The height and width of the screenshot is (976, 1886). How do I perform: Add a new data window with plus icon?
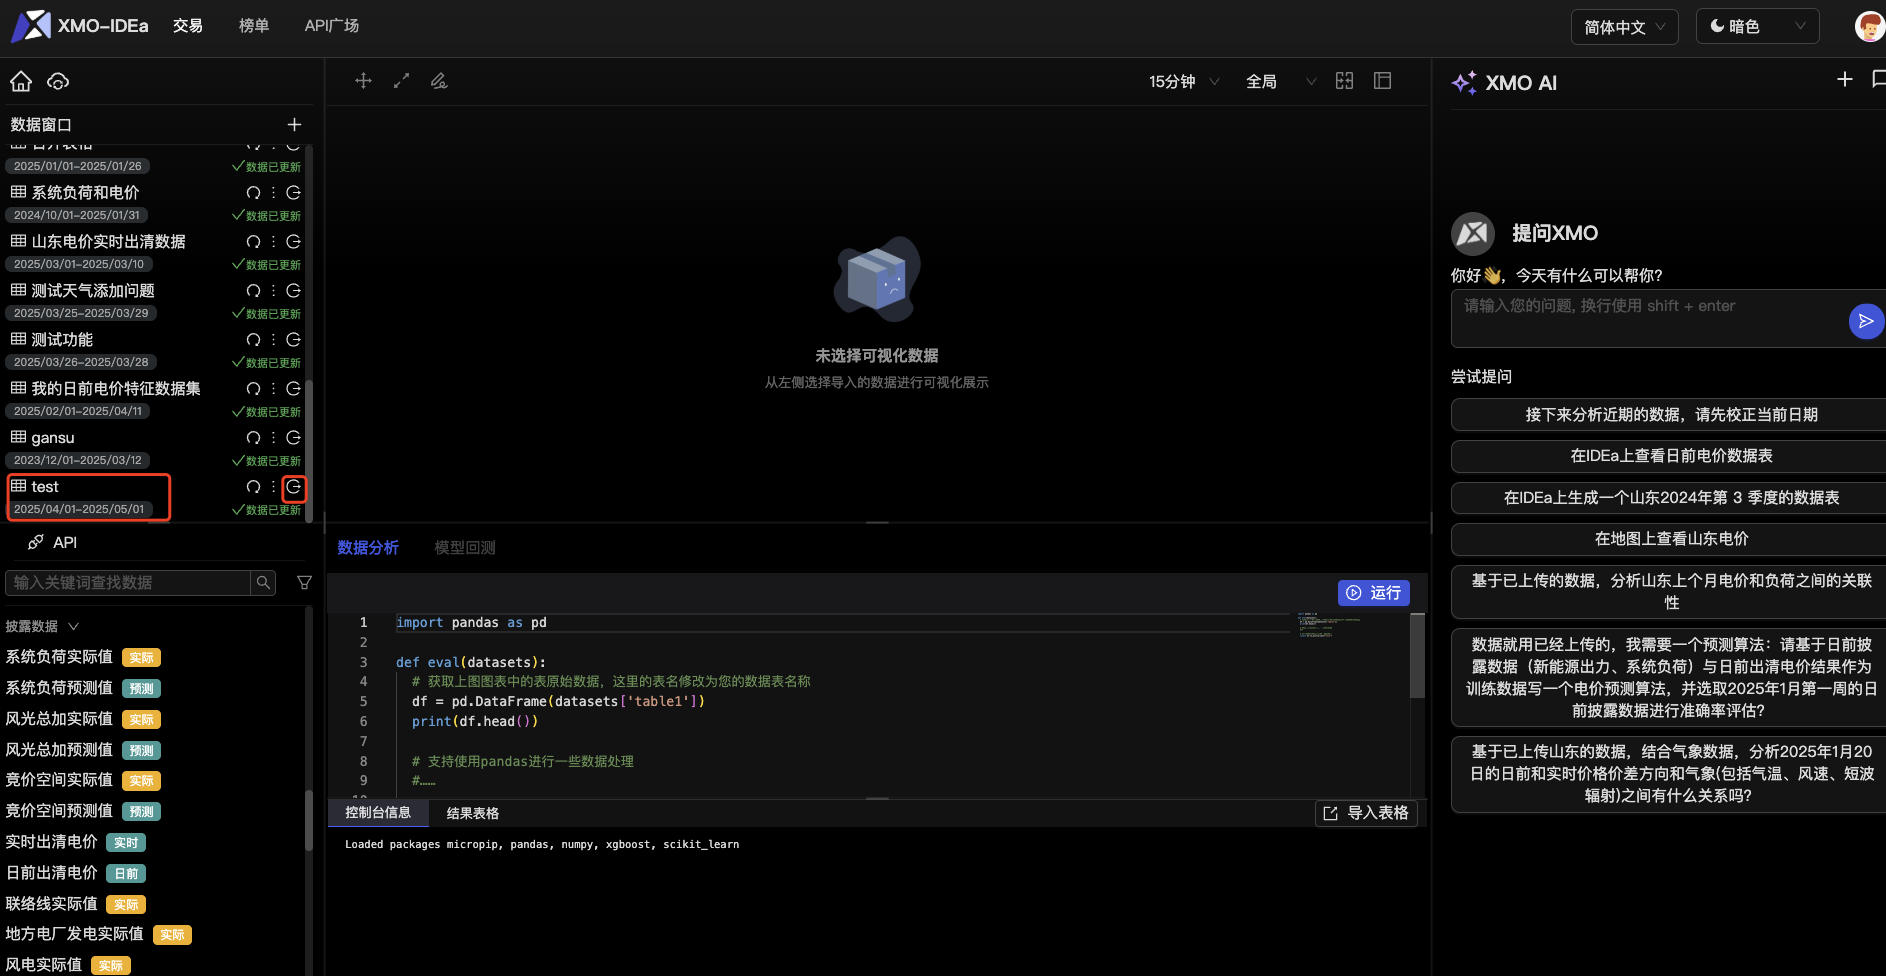click(294, 125)
